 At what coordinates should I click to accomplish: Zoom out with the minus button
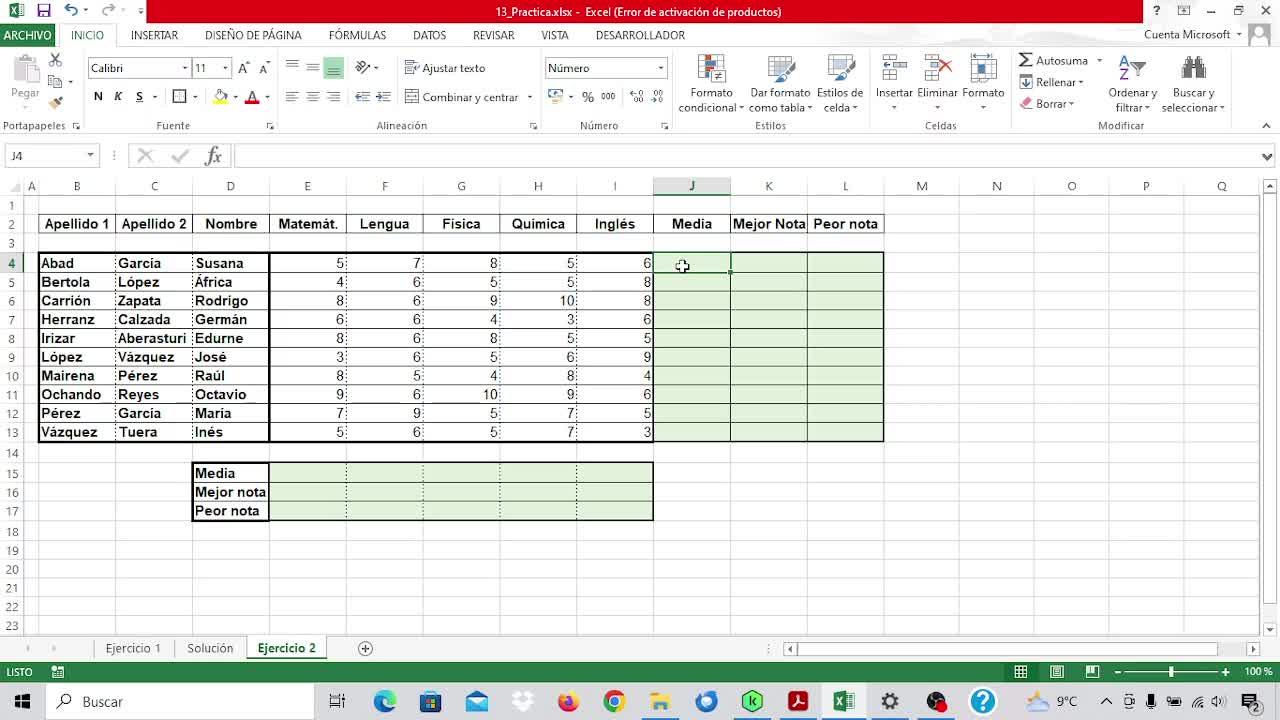[1118, 672]
